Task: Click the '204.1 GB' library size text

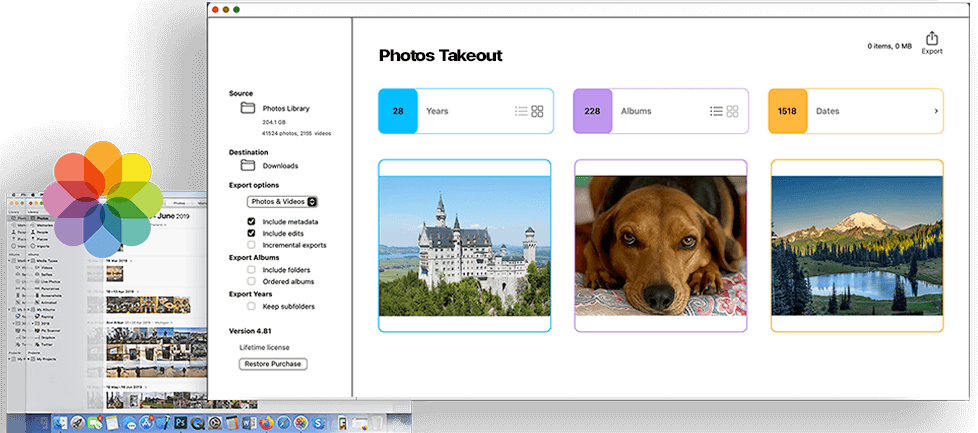Action: click(x=273, y=122)
